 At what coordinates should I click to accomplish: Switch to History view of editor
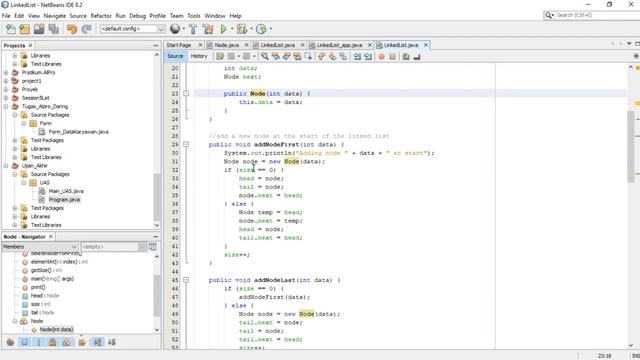pyautogui.click(x=199, y=56)
